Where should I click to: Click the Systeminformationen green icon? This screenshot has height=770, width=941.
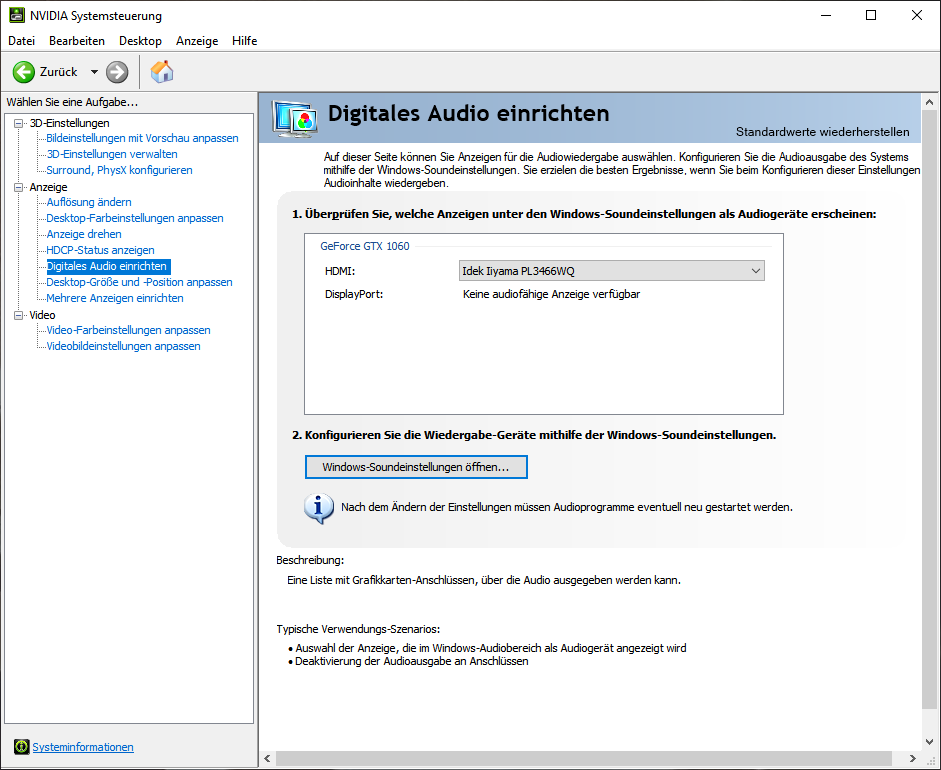coord(22,747)
